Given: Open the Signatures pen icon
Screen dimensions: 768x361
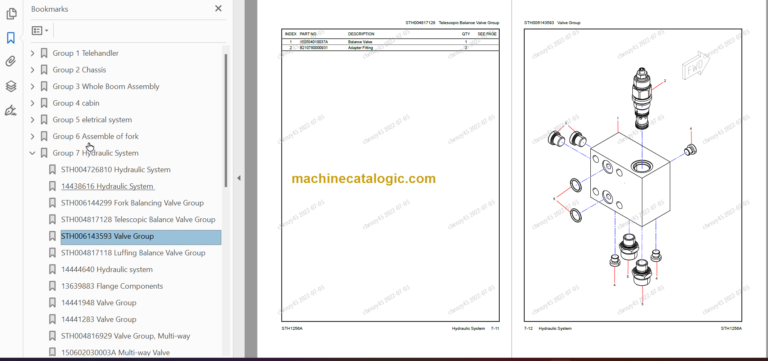Looking at the screenshot, I should coord(11,110).
